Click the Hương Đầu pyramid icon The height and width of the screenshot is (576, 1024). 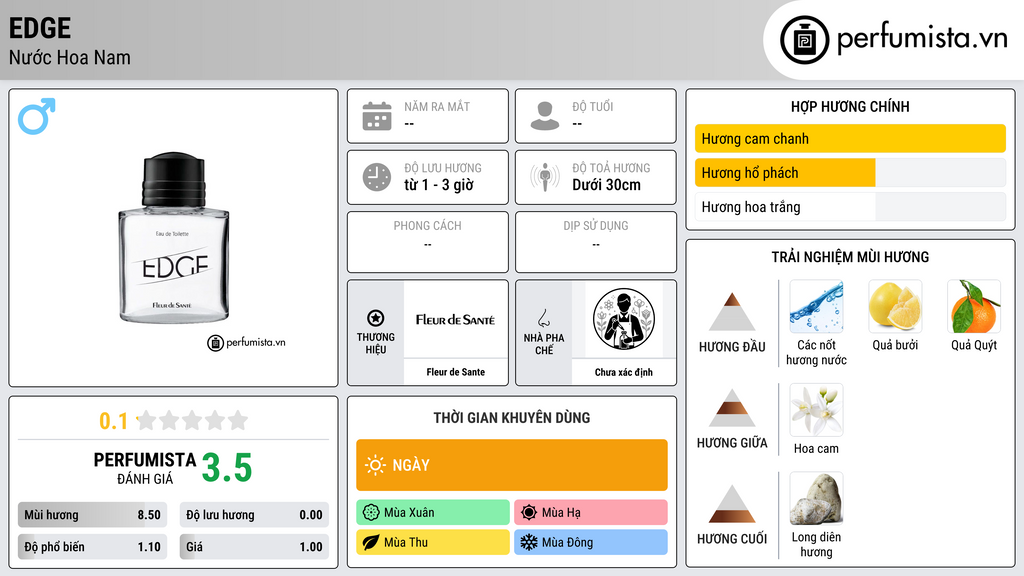pos(732,312)
